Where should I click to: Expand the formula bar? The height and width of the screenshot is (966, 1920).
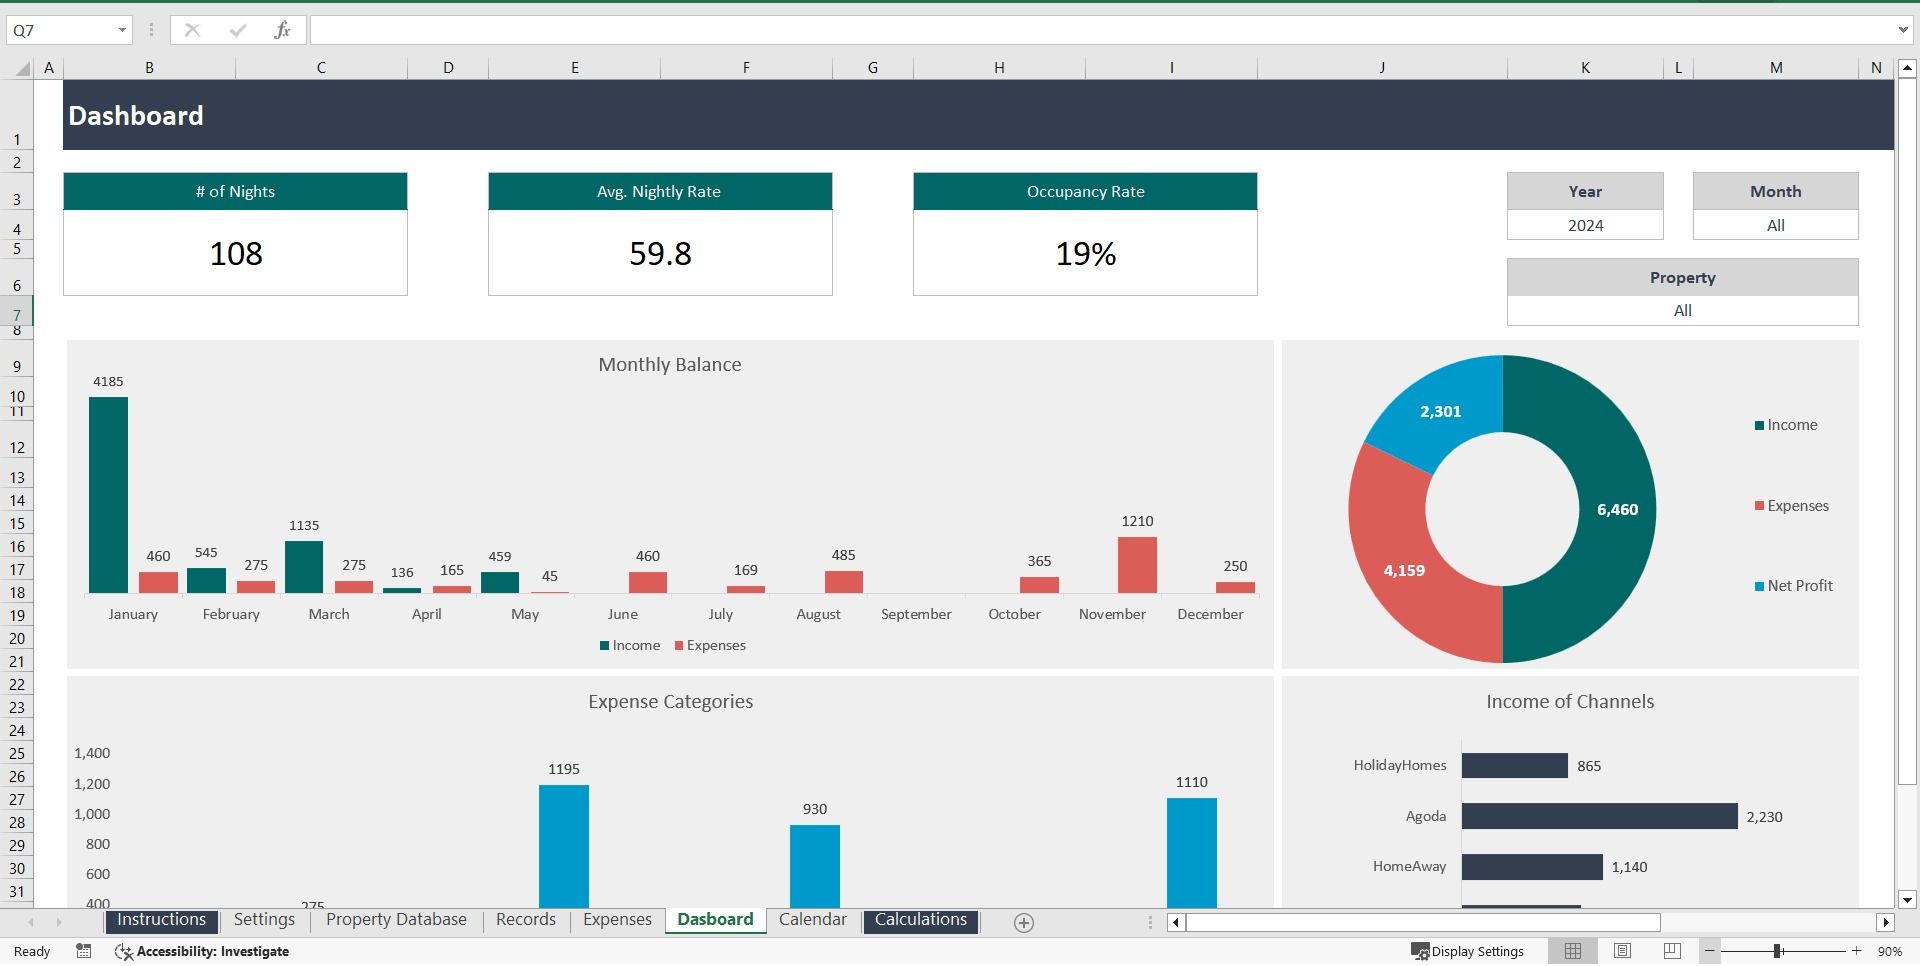(x=1903, y=30)
